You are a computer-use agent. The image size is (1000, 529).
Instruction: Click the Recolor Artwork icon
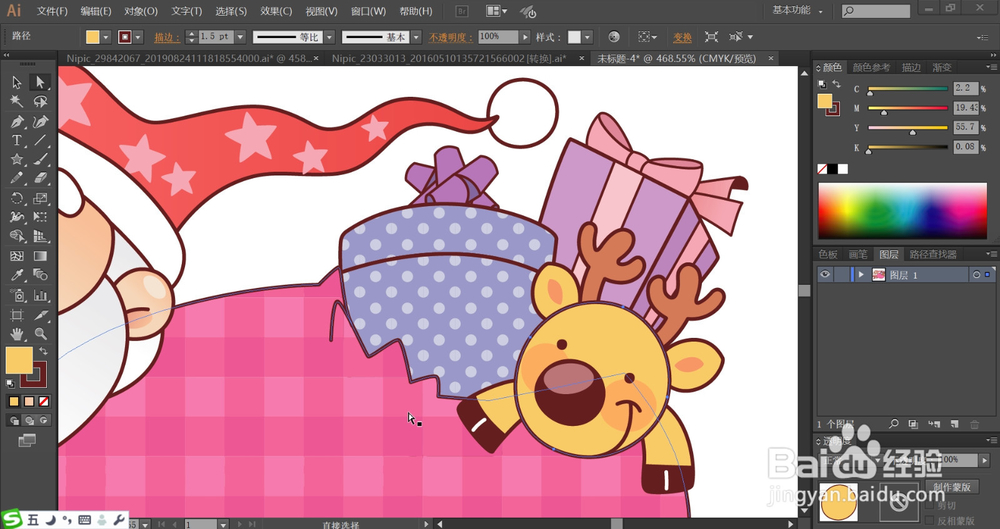pos(614,37)
